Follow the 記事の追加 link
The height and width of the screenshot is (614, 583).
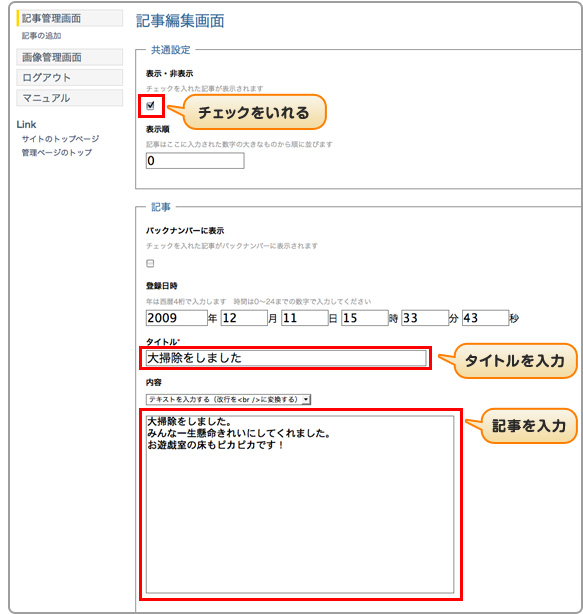[x=42, y=36]
